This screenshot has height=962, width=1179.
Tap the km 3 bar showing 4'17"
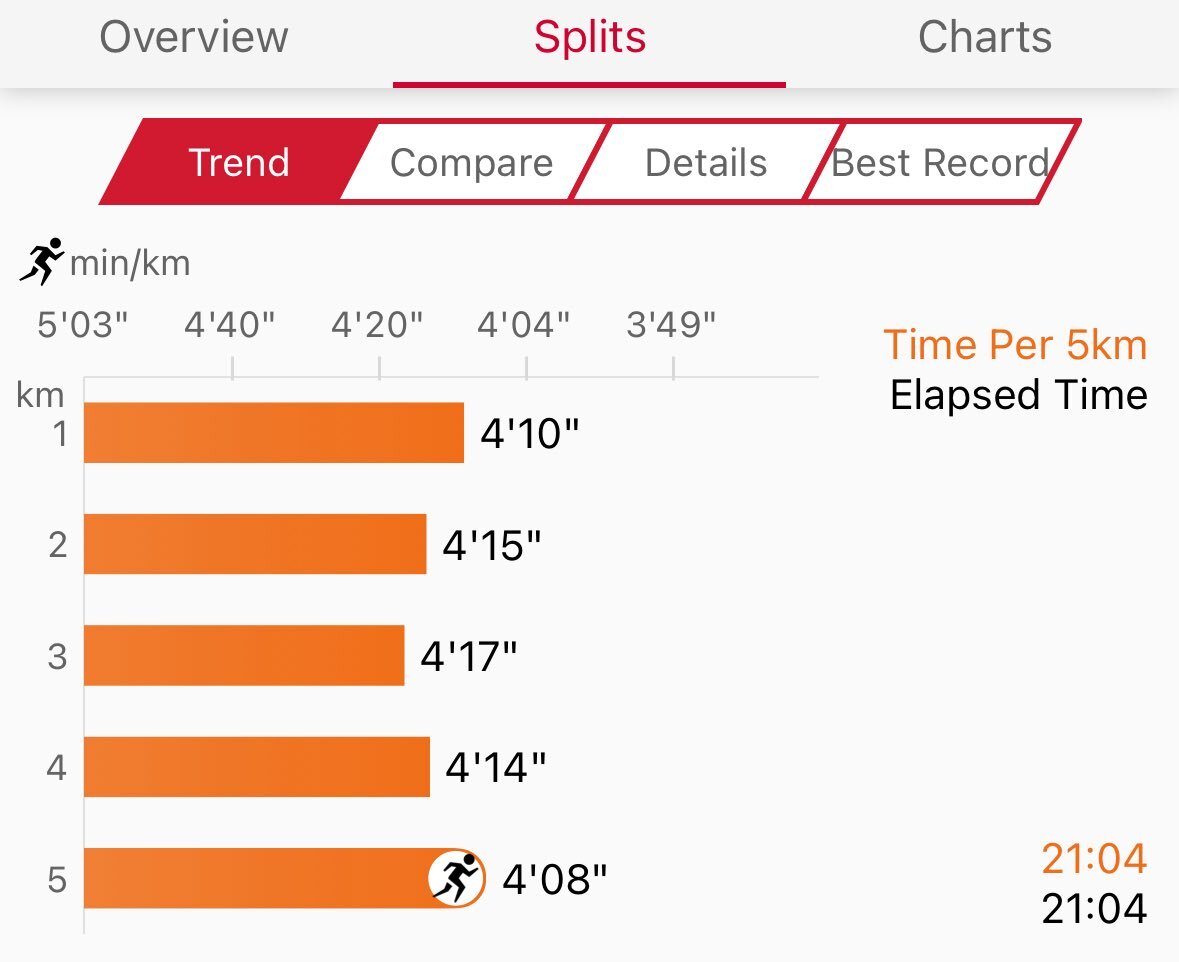[x=244, y=655]
